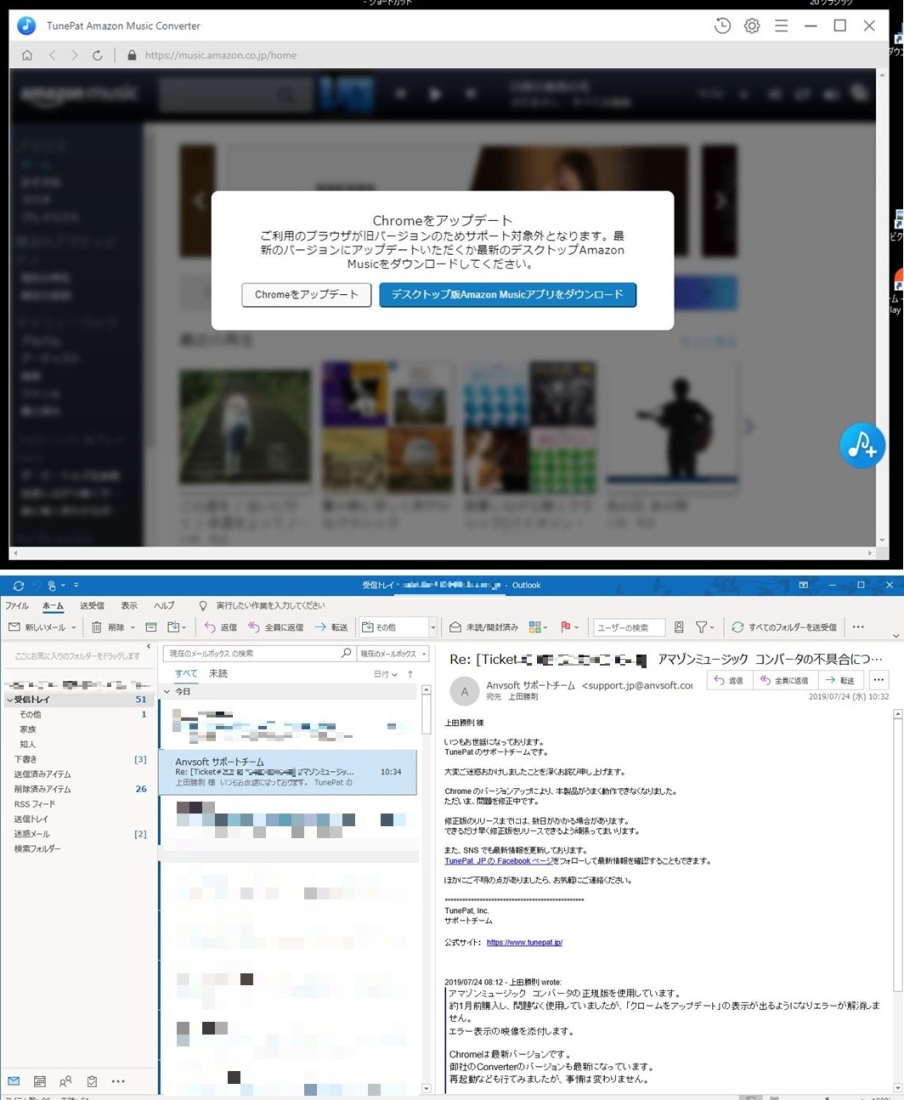Switch to the 表示 ribbon tab
Viewport: 904px width, 1100px height.
(129, 605)
